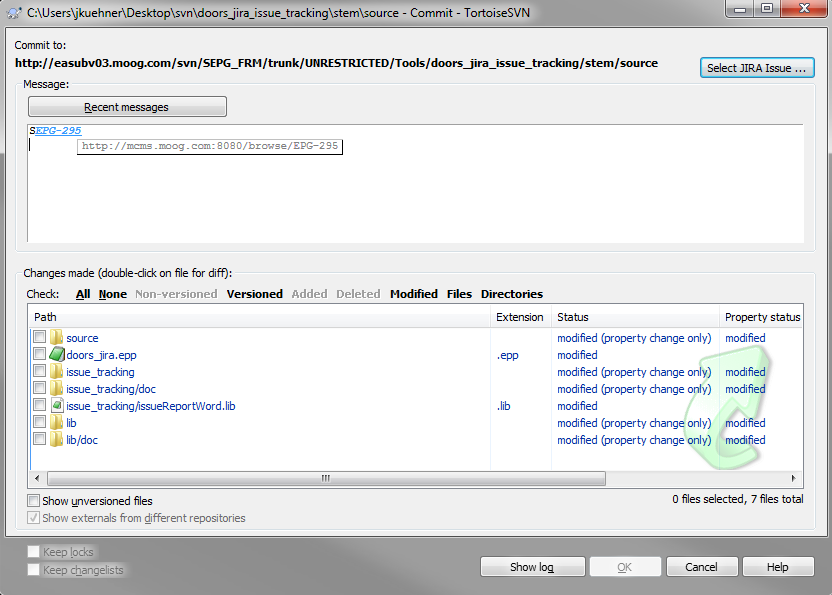
Task: Check the lib/doc checkbox
Action: pos(39,439)
